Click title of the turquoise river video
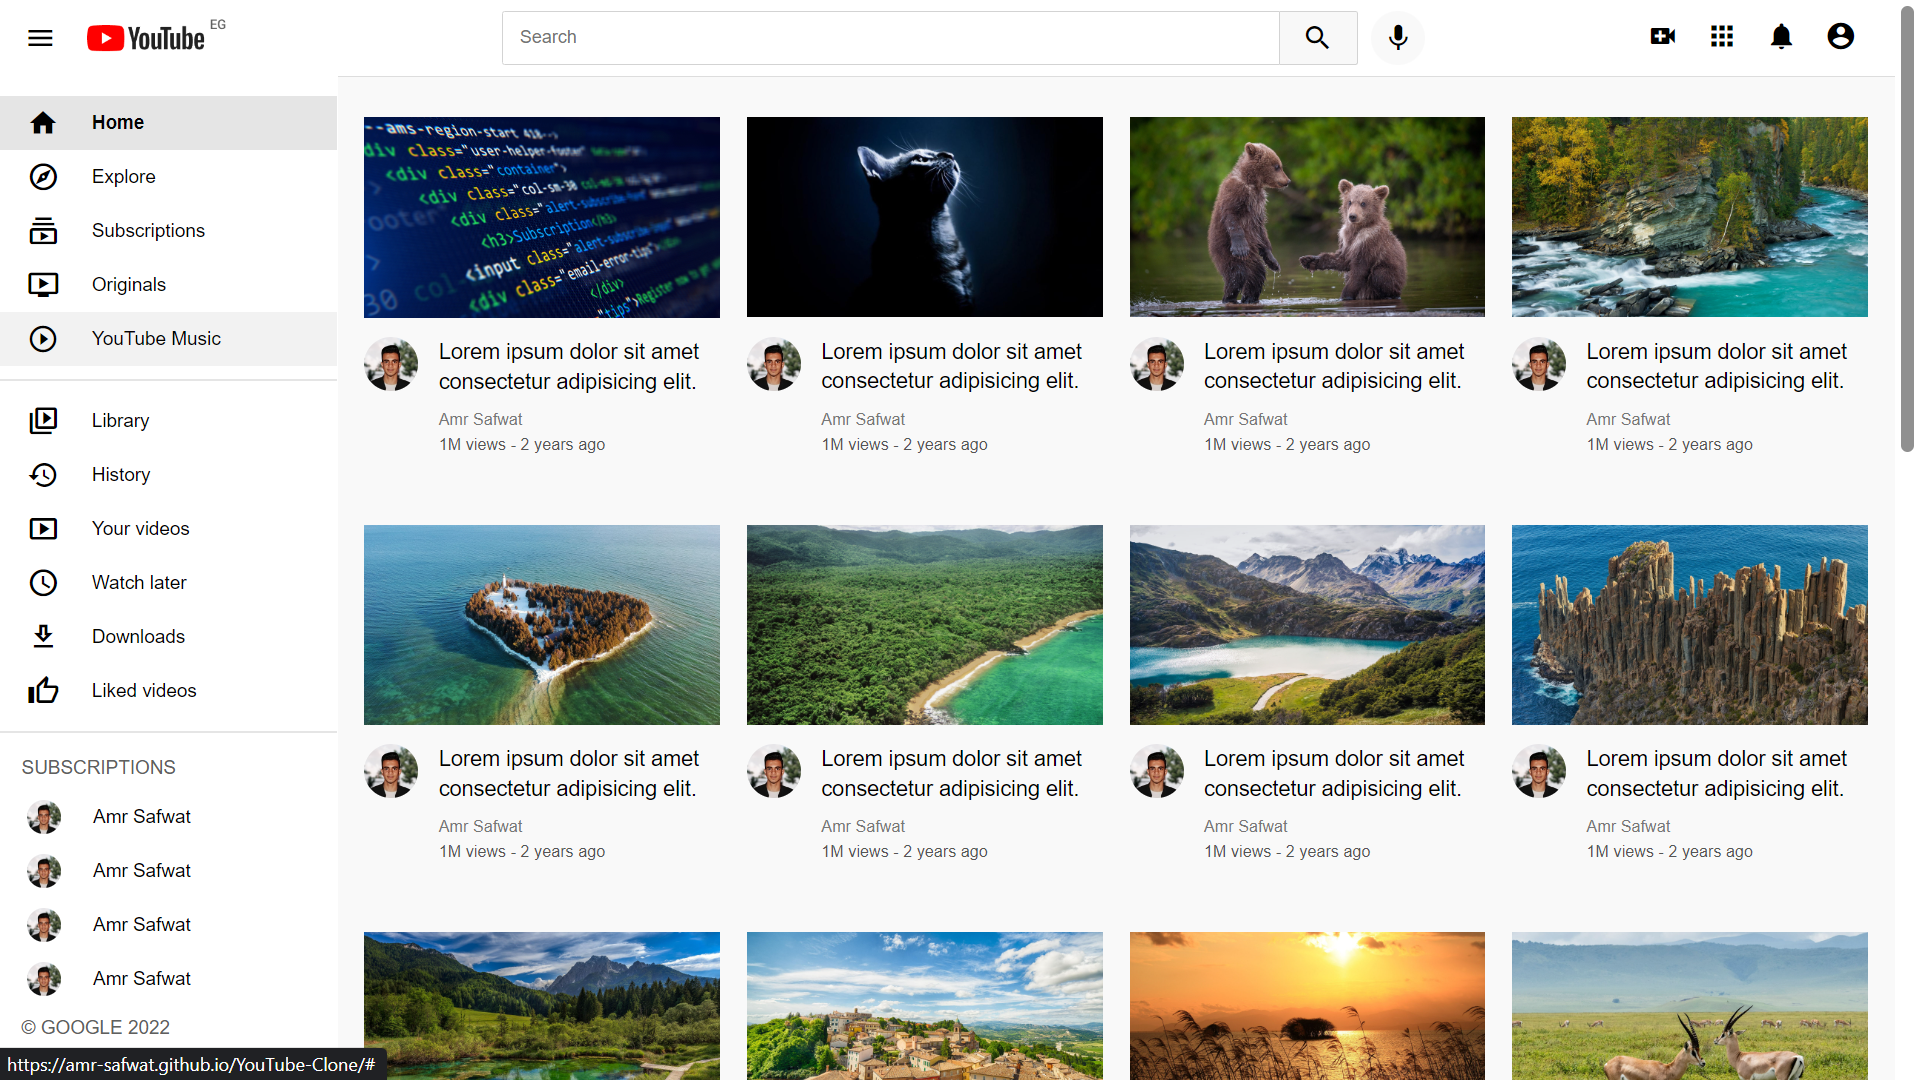 [x=1716, y=366]
